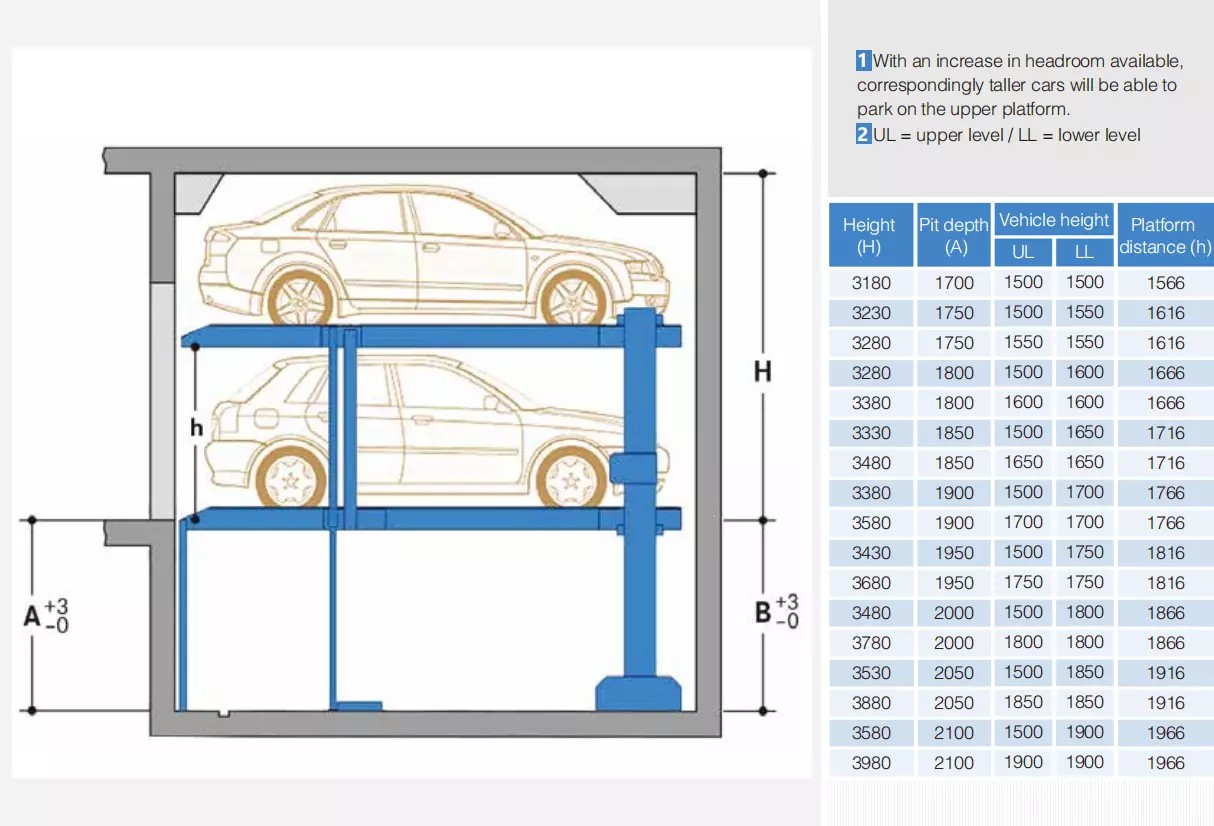Select the 3180 height cell
The image size is (1214, 826).
click(x=870, y=283)
